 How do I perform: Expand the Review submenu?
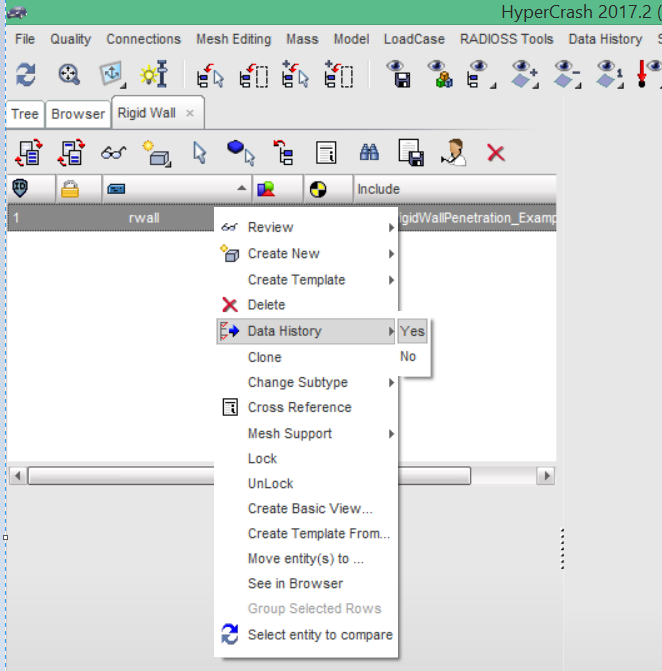[x=306, y=227]
